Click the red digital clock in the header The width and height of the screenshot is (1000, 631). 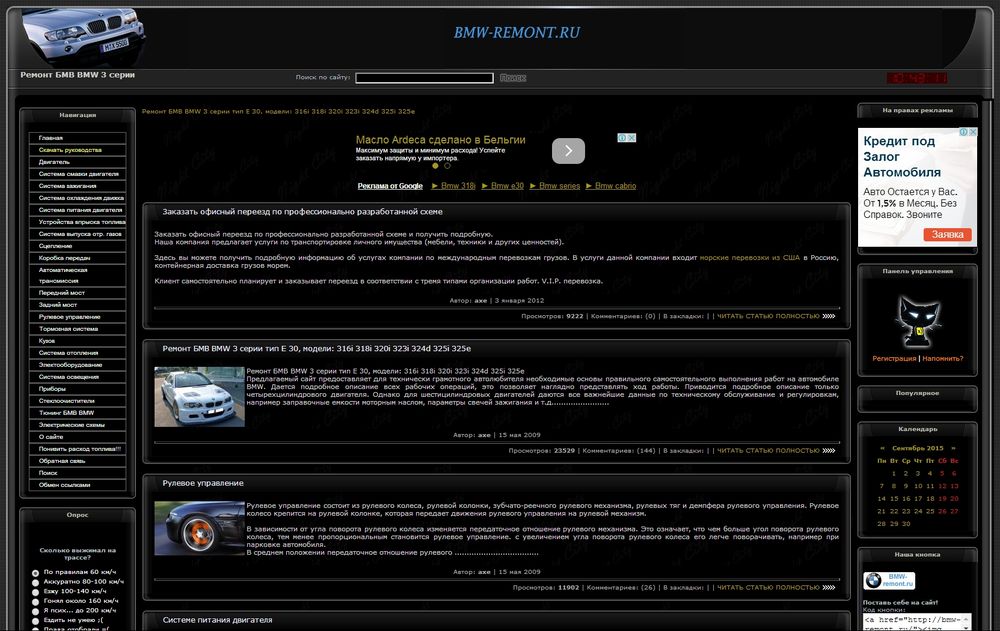(x=916, y=78)
